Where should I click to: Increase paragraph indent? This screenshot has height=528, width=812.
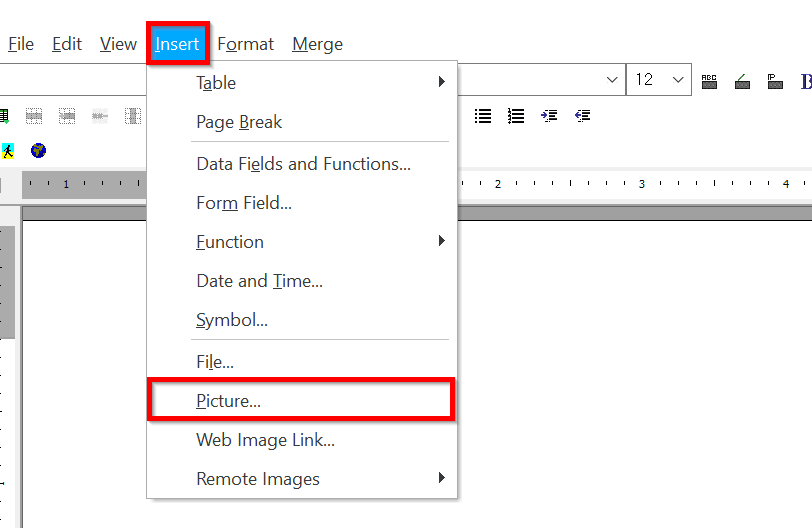point(549,116)
